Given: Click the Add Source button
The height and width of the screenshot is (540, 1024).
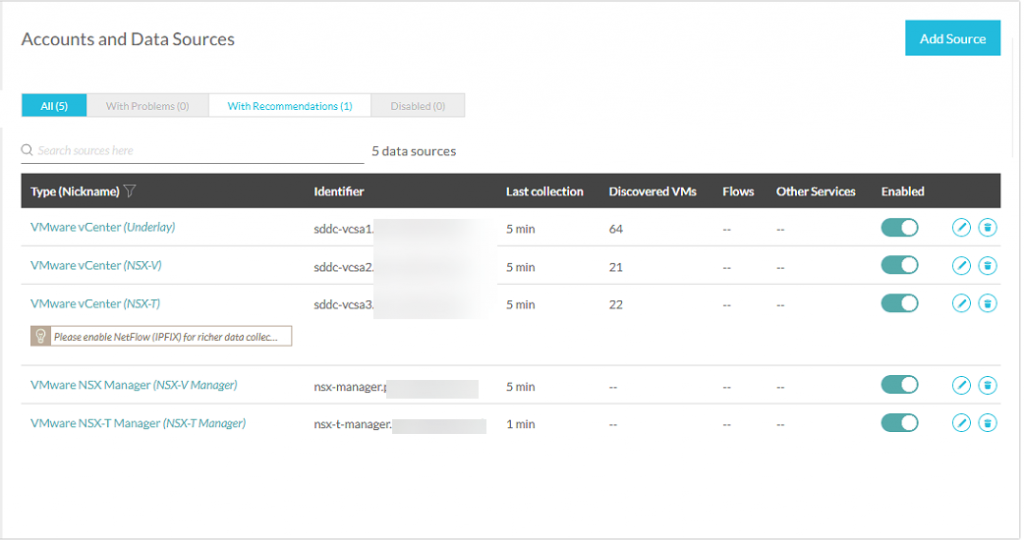Looking at the screenshot, I should click(x=952, y=39).
